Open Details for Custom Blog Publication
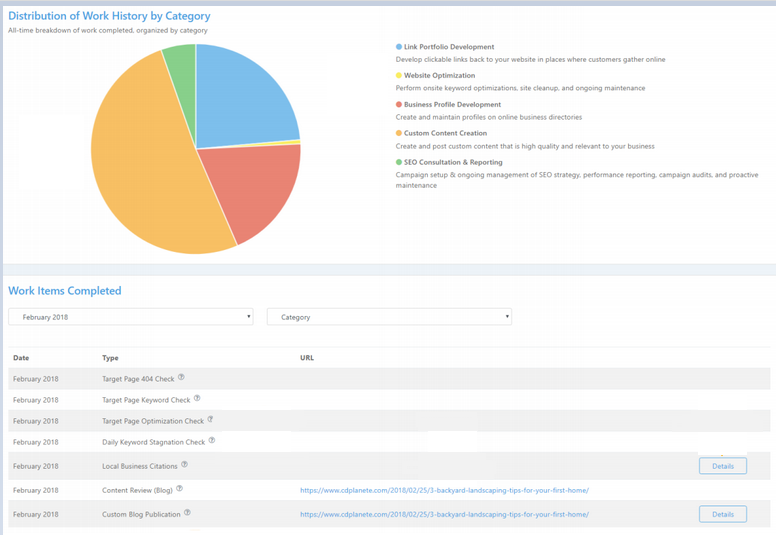Screen dimensions: 776x535 click(x=722, y=514)
